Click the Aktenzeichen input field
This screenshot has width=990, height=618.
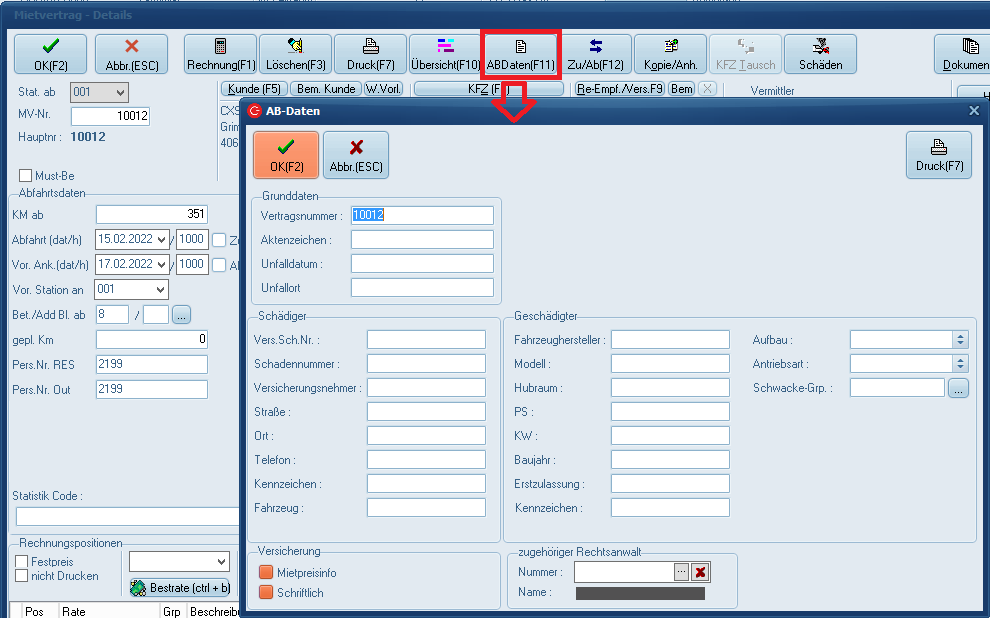pos(422,240)
